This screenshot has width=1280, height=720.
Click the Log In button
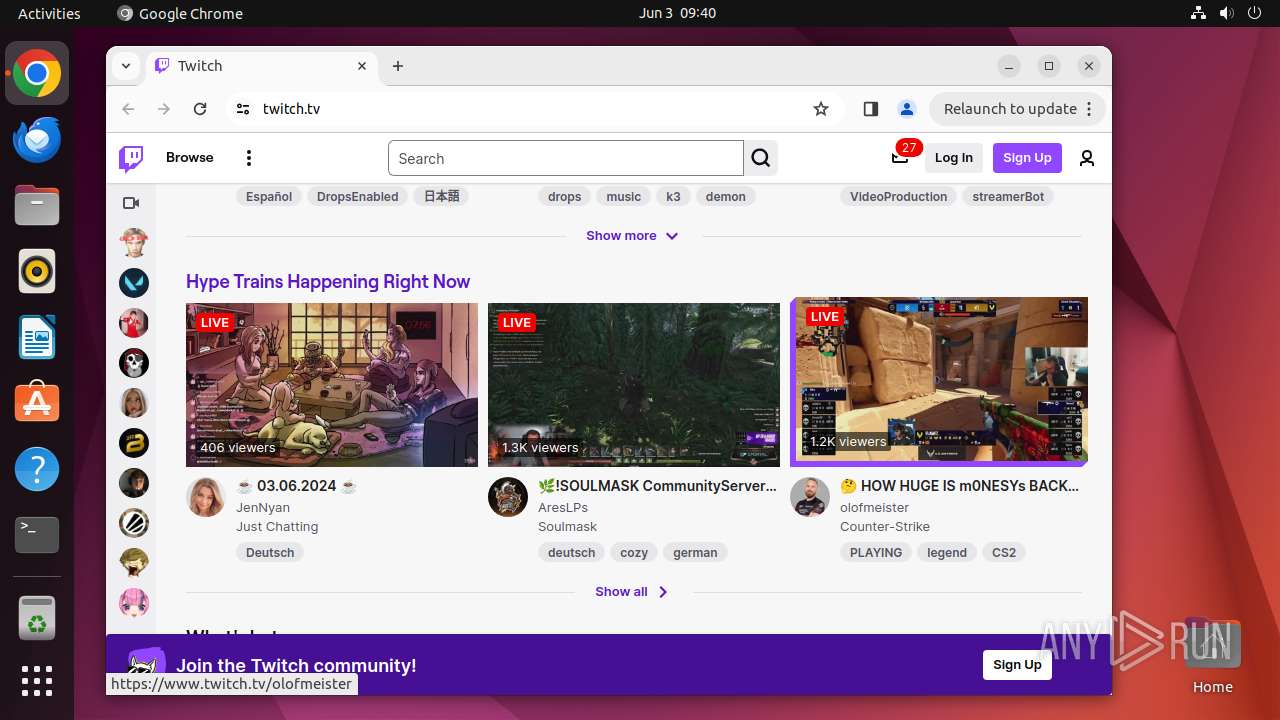tap(954, 158)
